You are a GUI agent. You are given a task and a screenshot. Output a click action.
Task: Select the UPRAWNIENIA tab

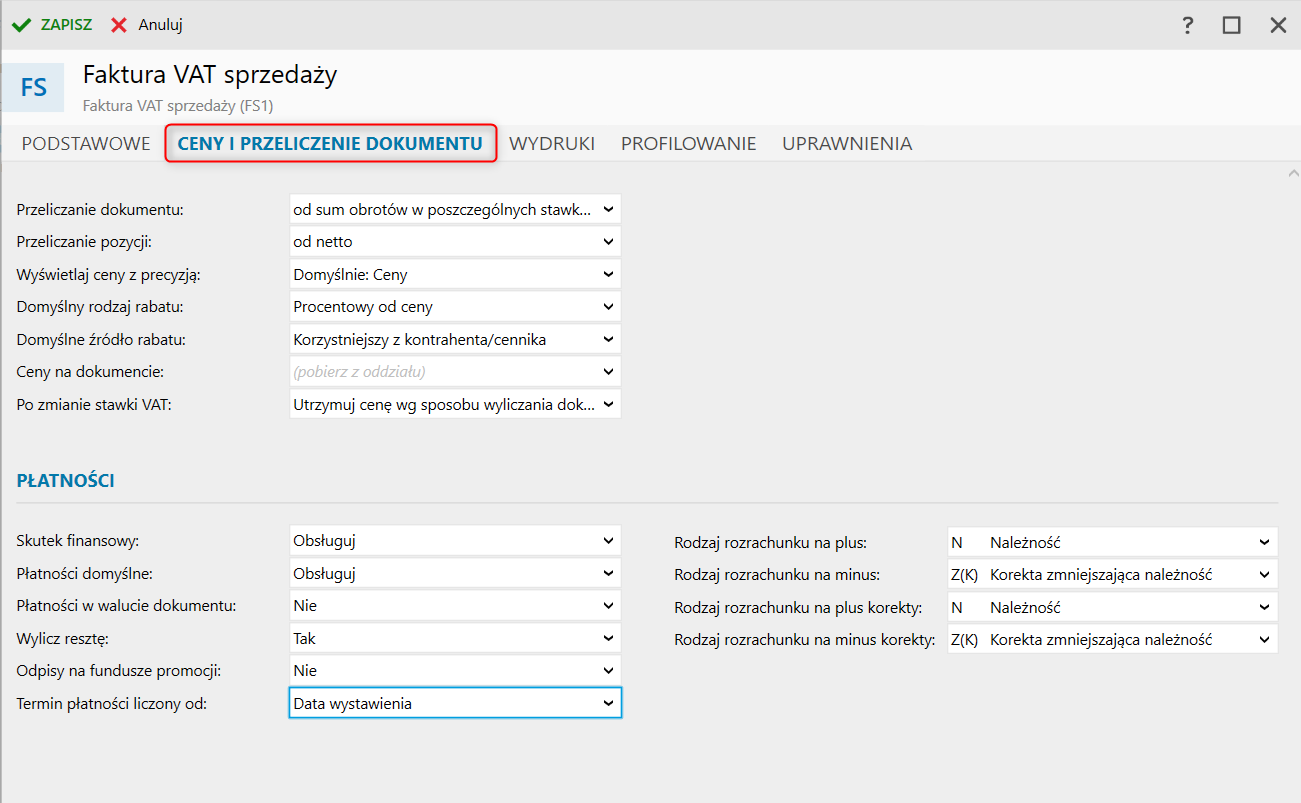tap(847, 143)
